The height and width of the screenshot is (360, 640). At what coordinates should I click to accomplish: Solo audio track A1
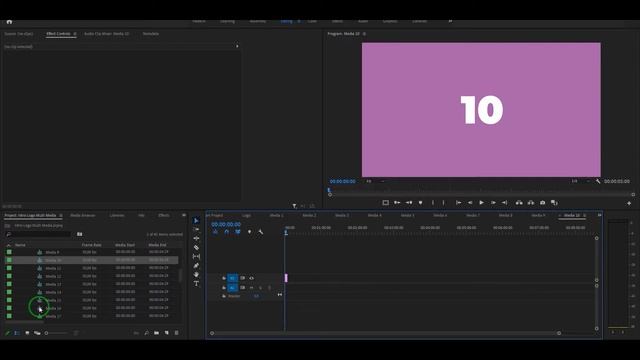(x=260, y=288)
